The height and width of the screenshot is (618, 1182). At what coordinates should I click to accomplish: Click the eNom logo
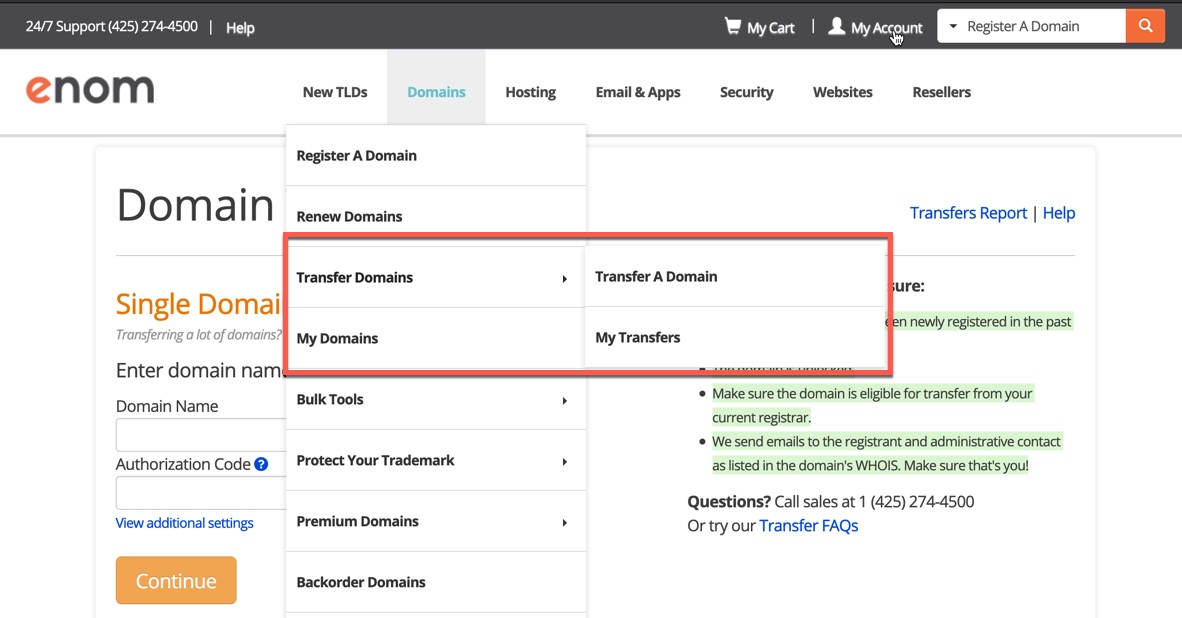pos(89,90)
